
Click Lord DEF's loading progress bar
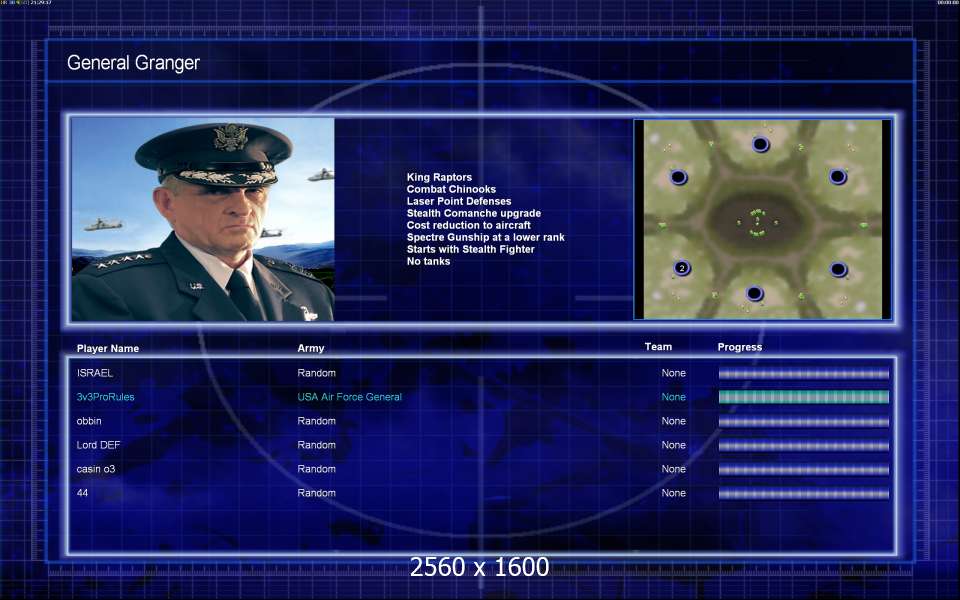click(803, 446)
